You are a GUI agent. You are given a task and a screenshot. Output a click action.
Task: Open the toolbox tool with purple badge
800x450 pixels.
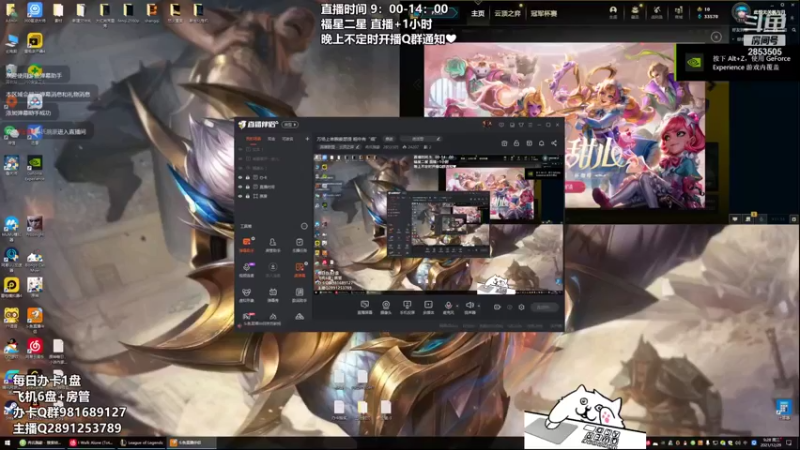tap(246, 269)
